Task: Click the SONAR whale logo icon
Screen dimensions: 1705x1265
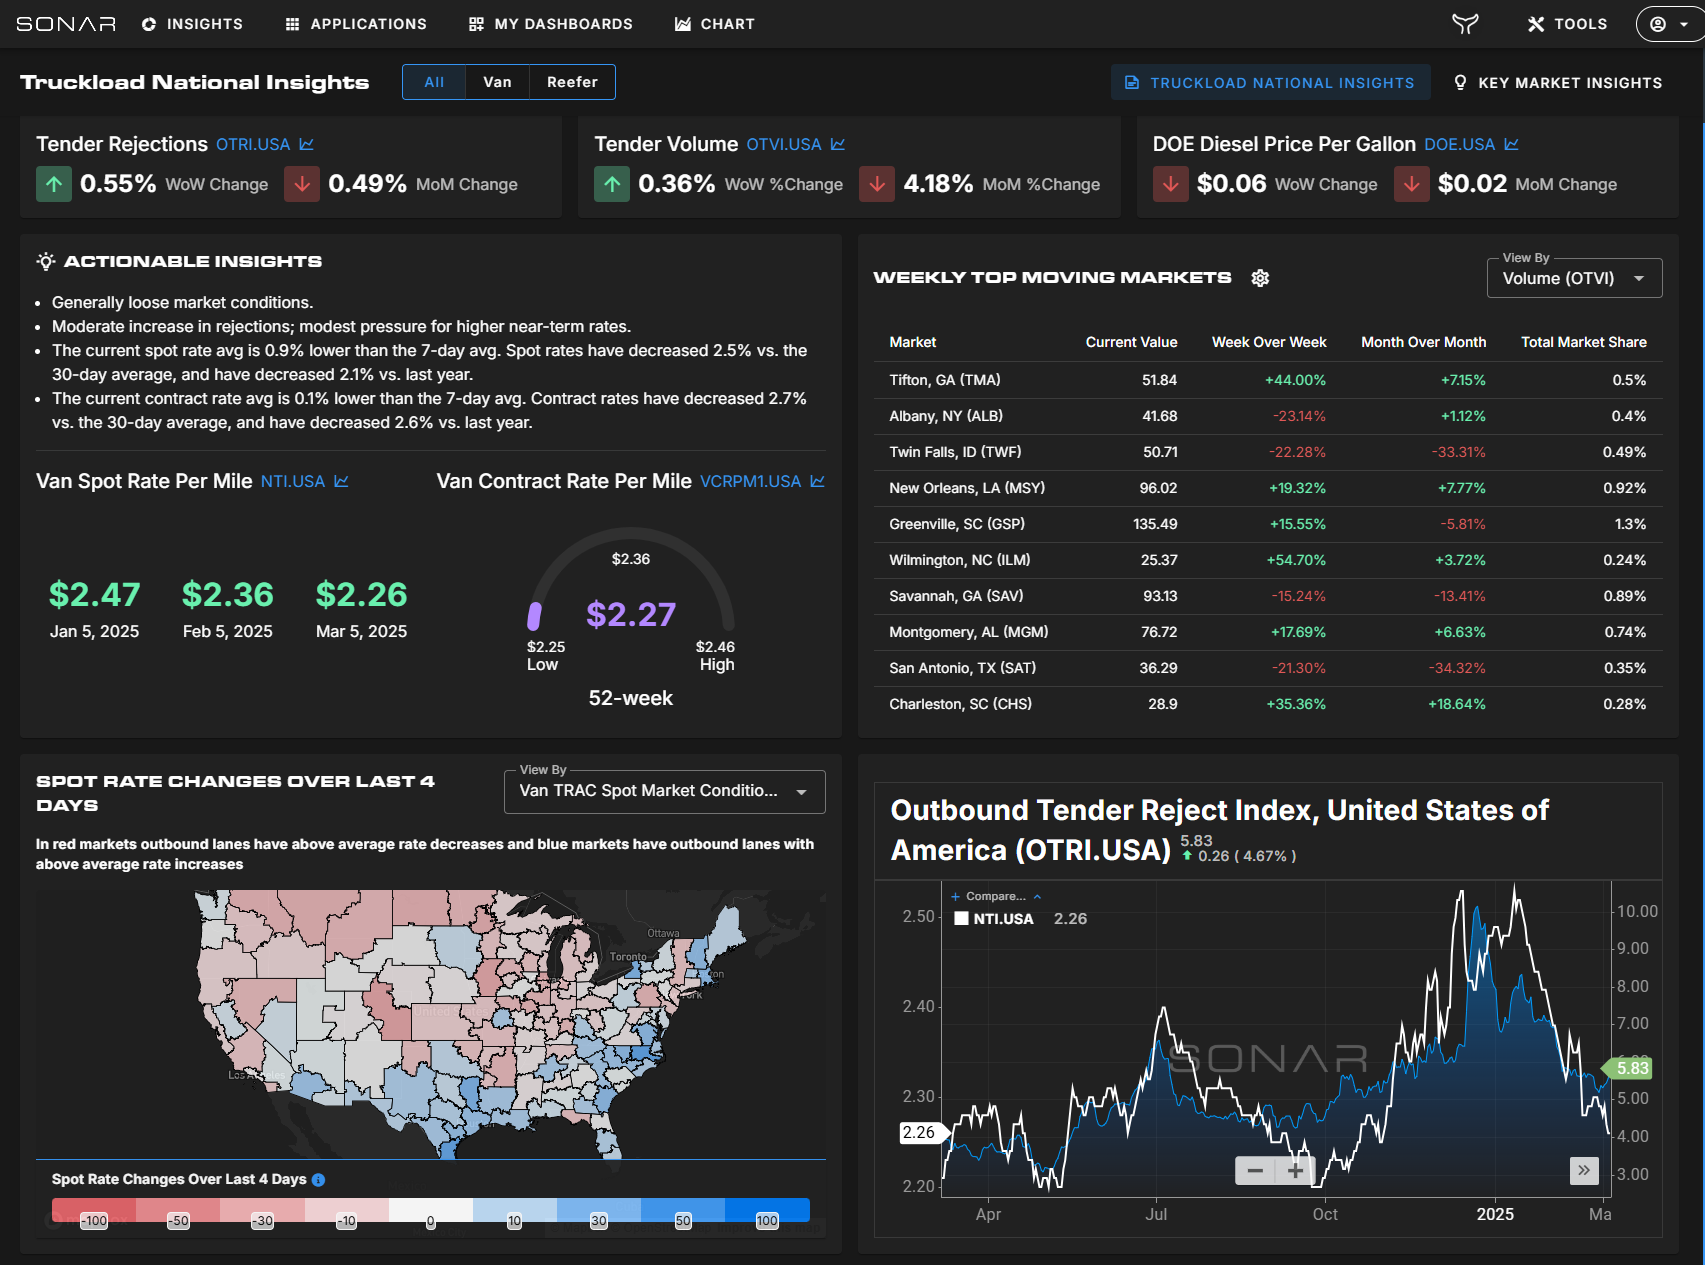Action: tap(1465, 24)
